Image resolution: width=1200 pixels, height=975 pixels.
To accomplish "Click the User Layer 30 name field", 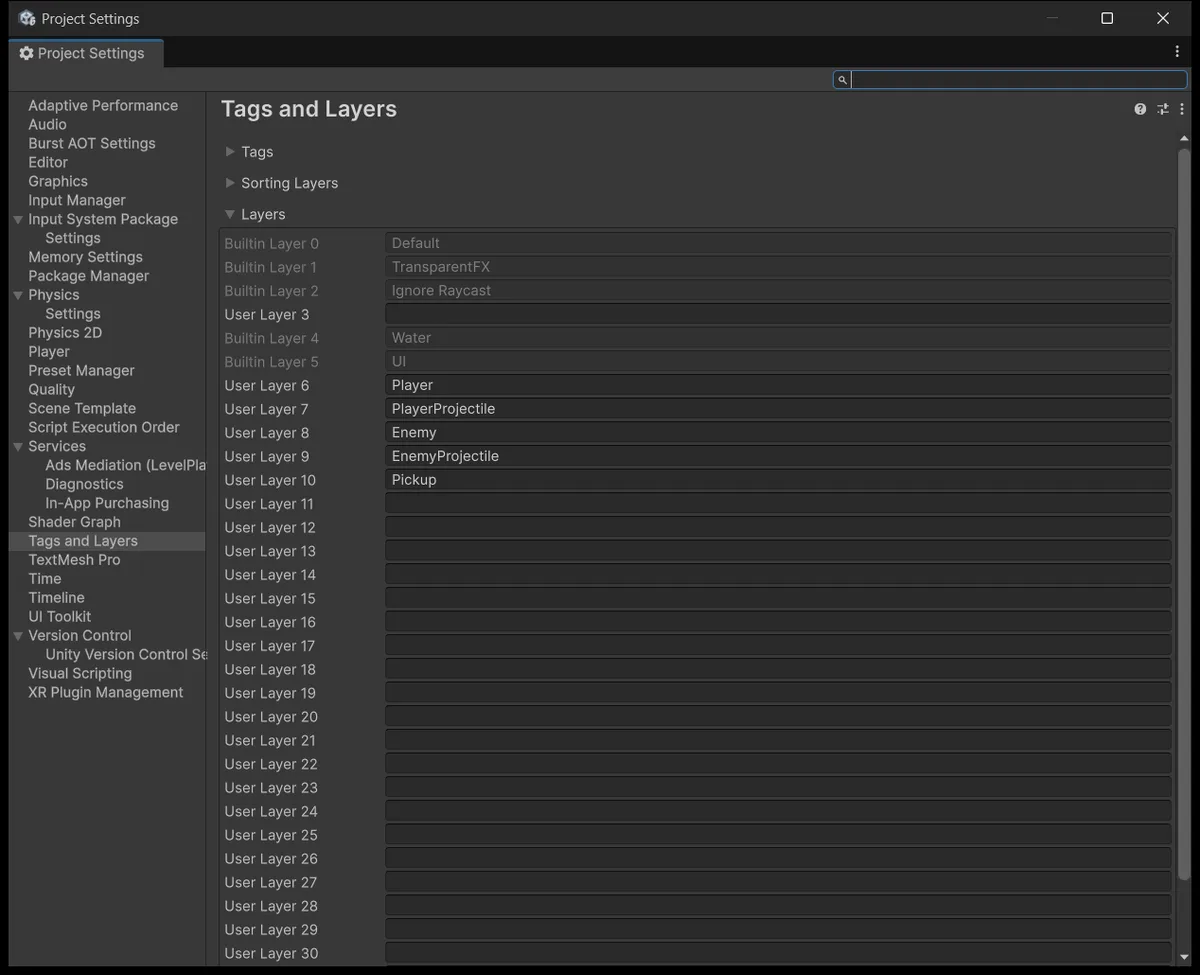I will (x=778, y=953).
